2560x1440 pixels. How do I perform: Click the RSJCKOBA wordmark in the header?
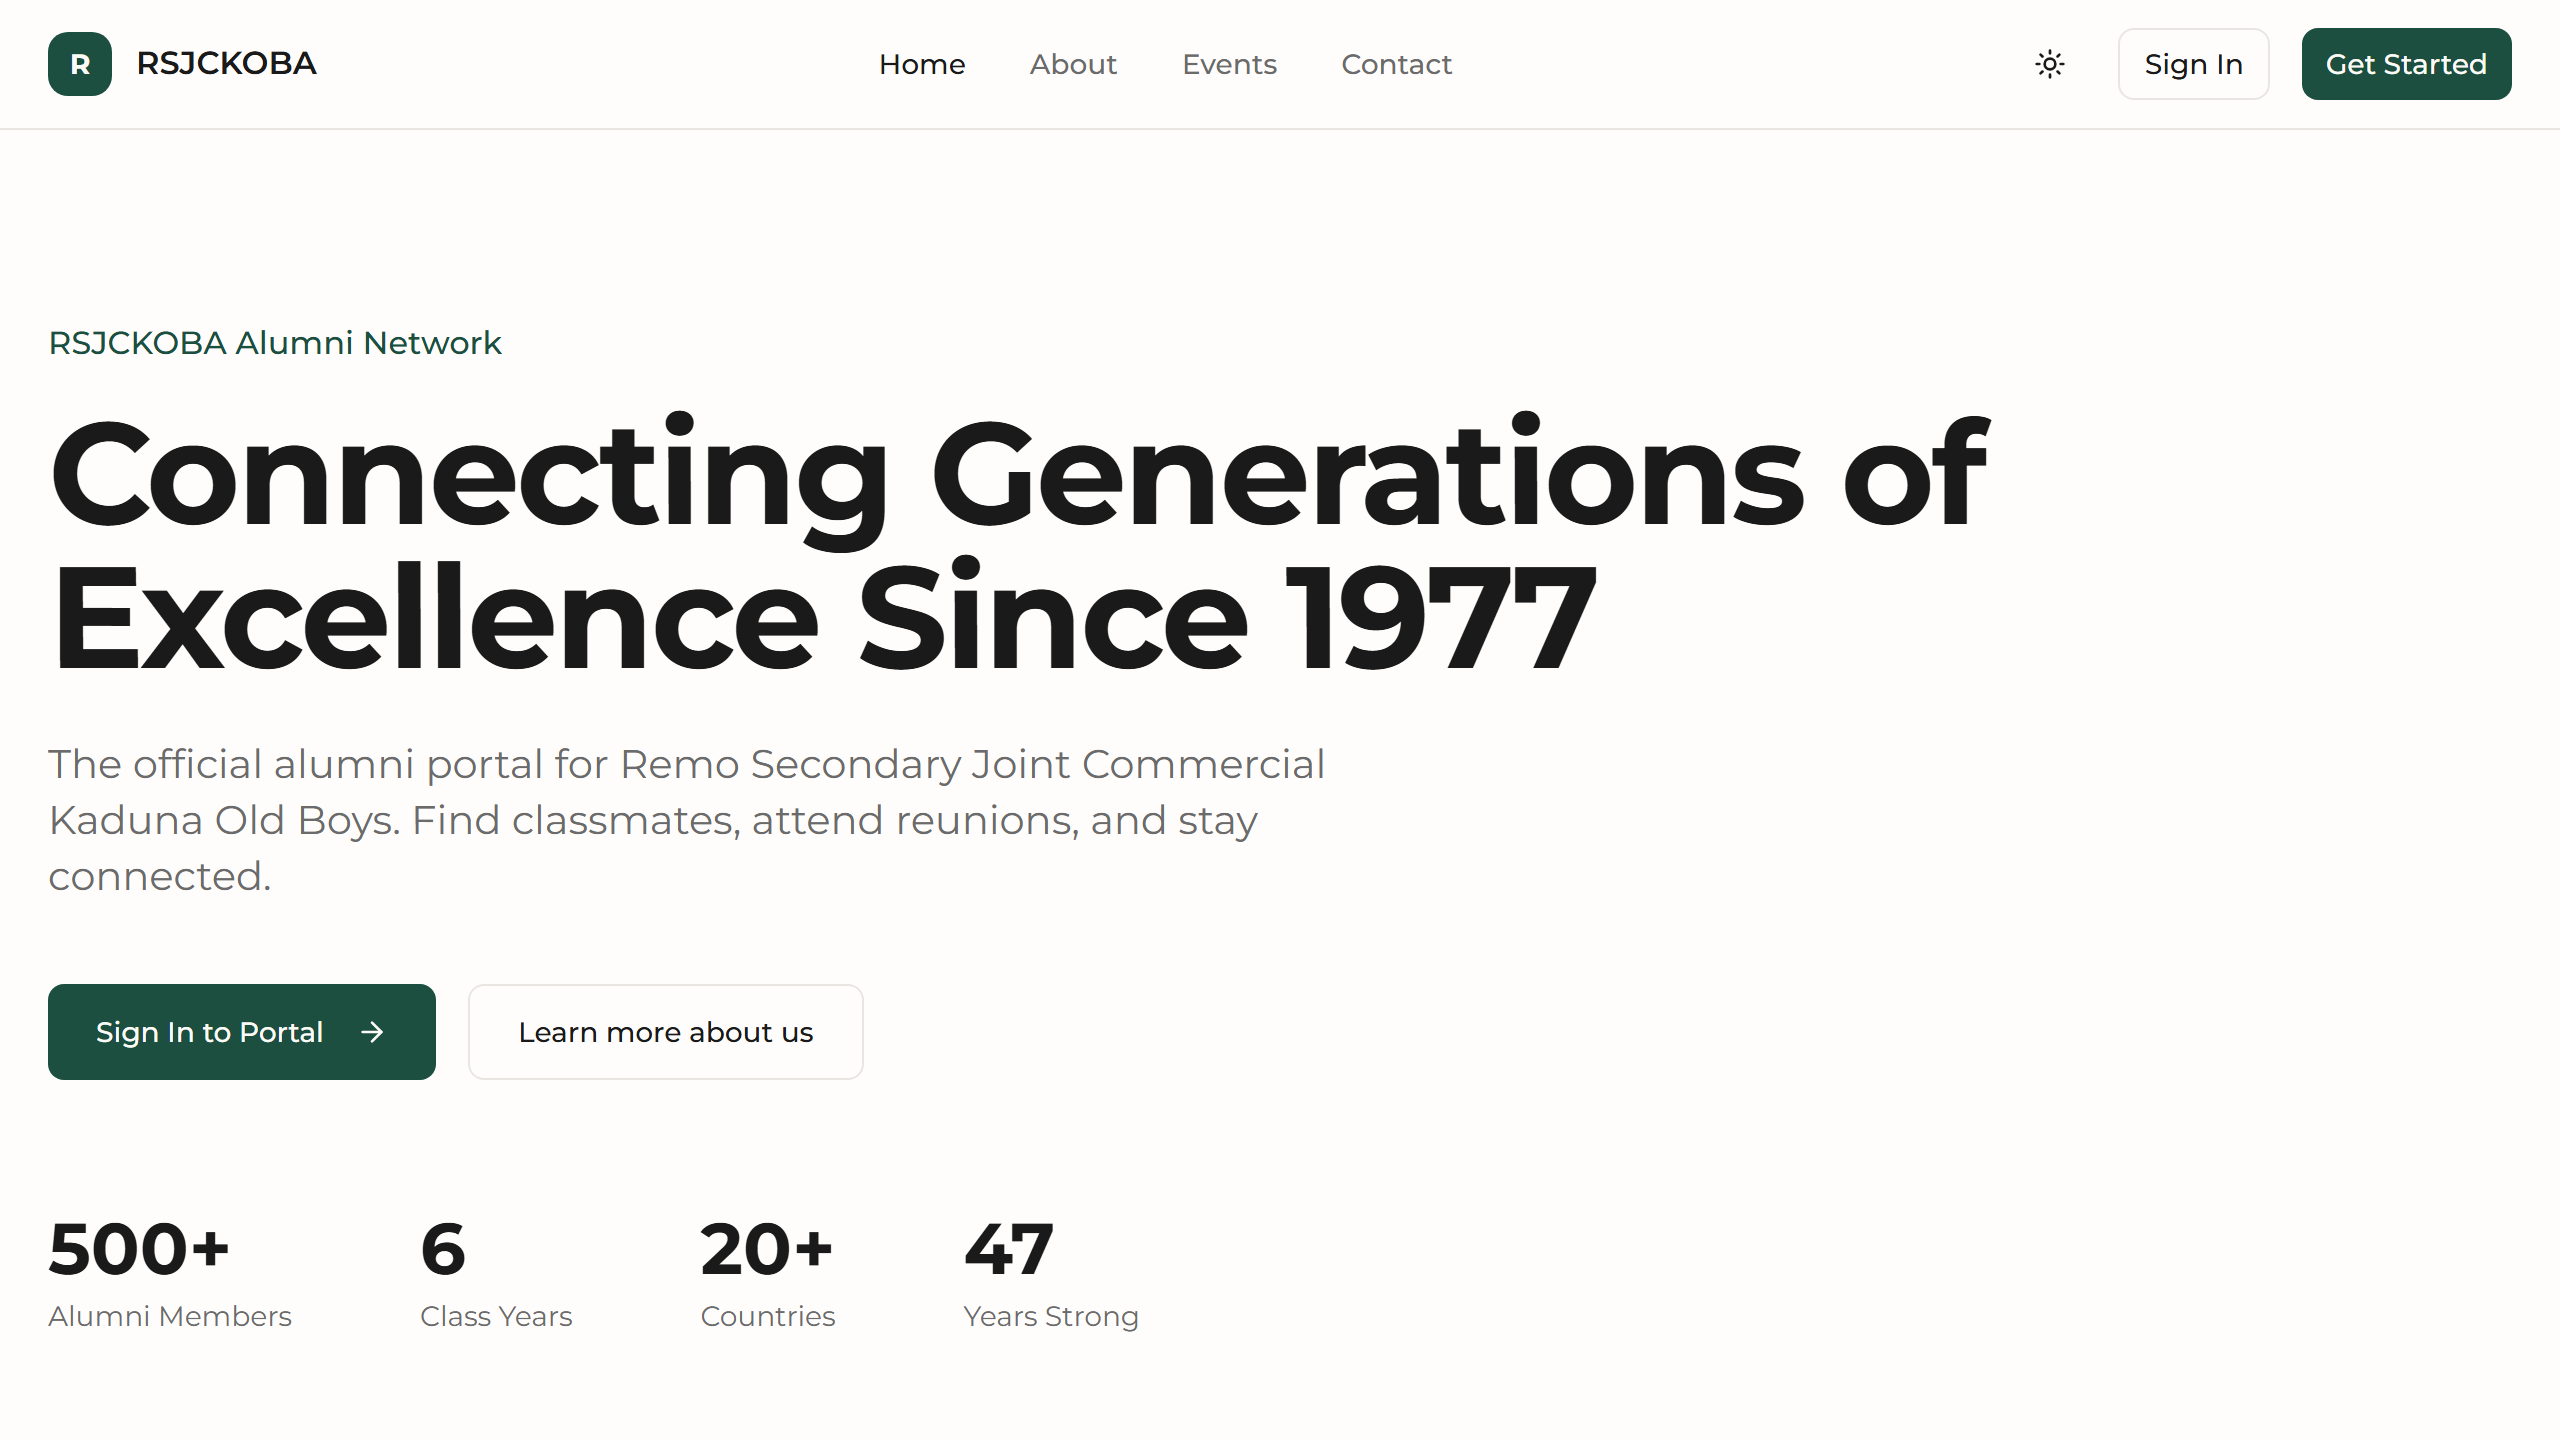click(x=226, y=63)
